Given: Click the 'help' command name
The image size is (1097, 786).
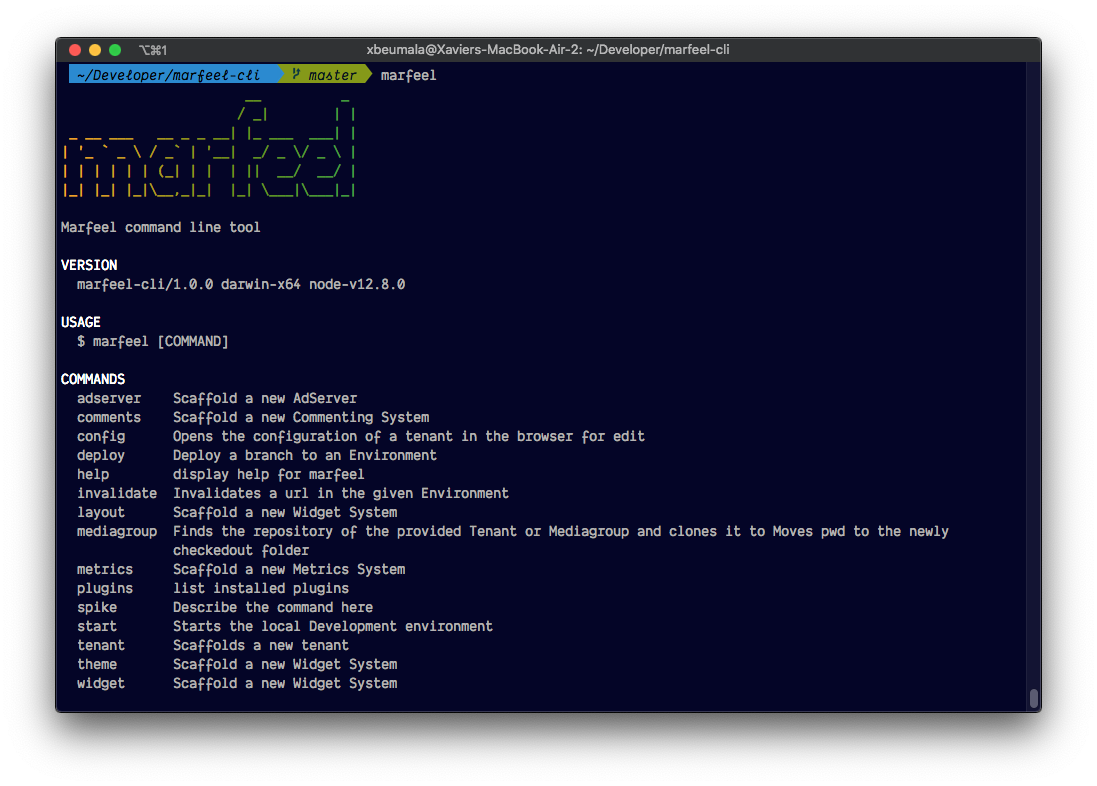Looking at the screenshot, I should pyautogui.click(x=93, y=475).
